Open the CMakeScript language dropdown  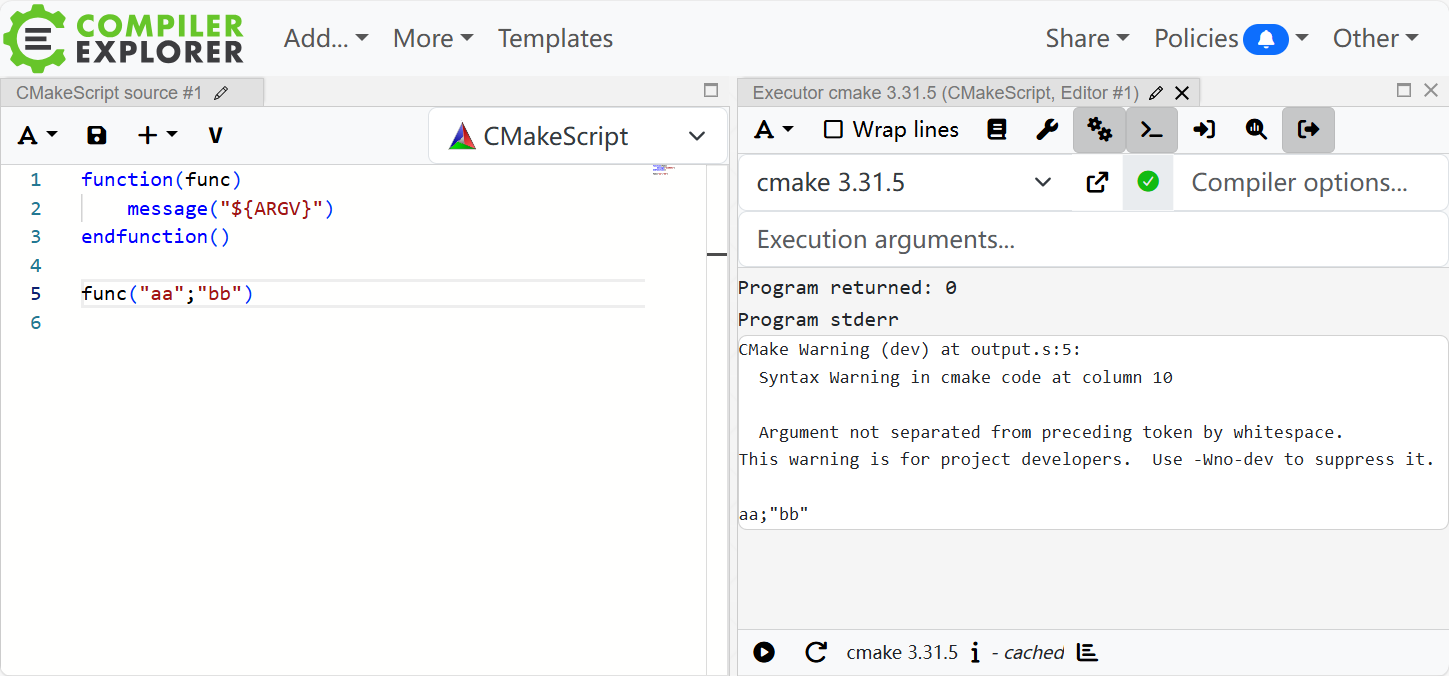[x=578, y=136]
